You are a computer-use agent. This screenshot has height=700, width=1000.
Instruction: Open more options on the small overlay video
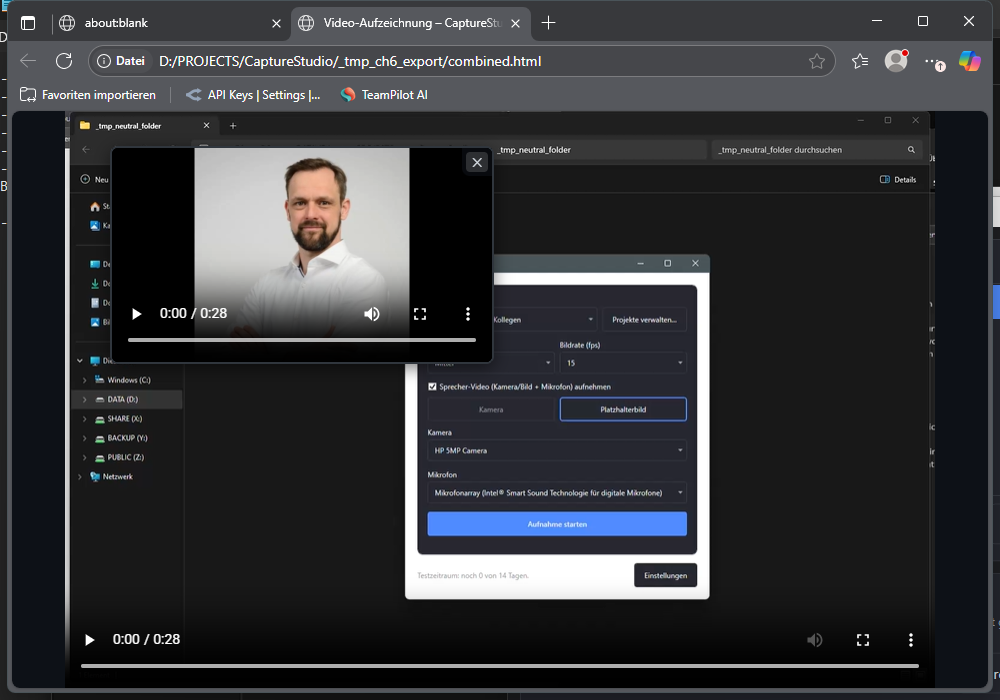point(468,314)
